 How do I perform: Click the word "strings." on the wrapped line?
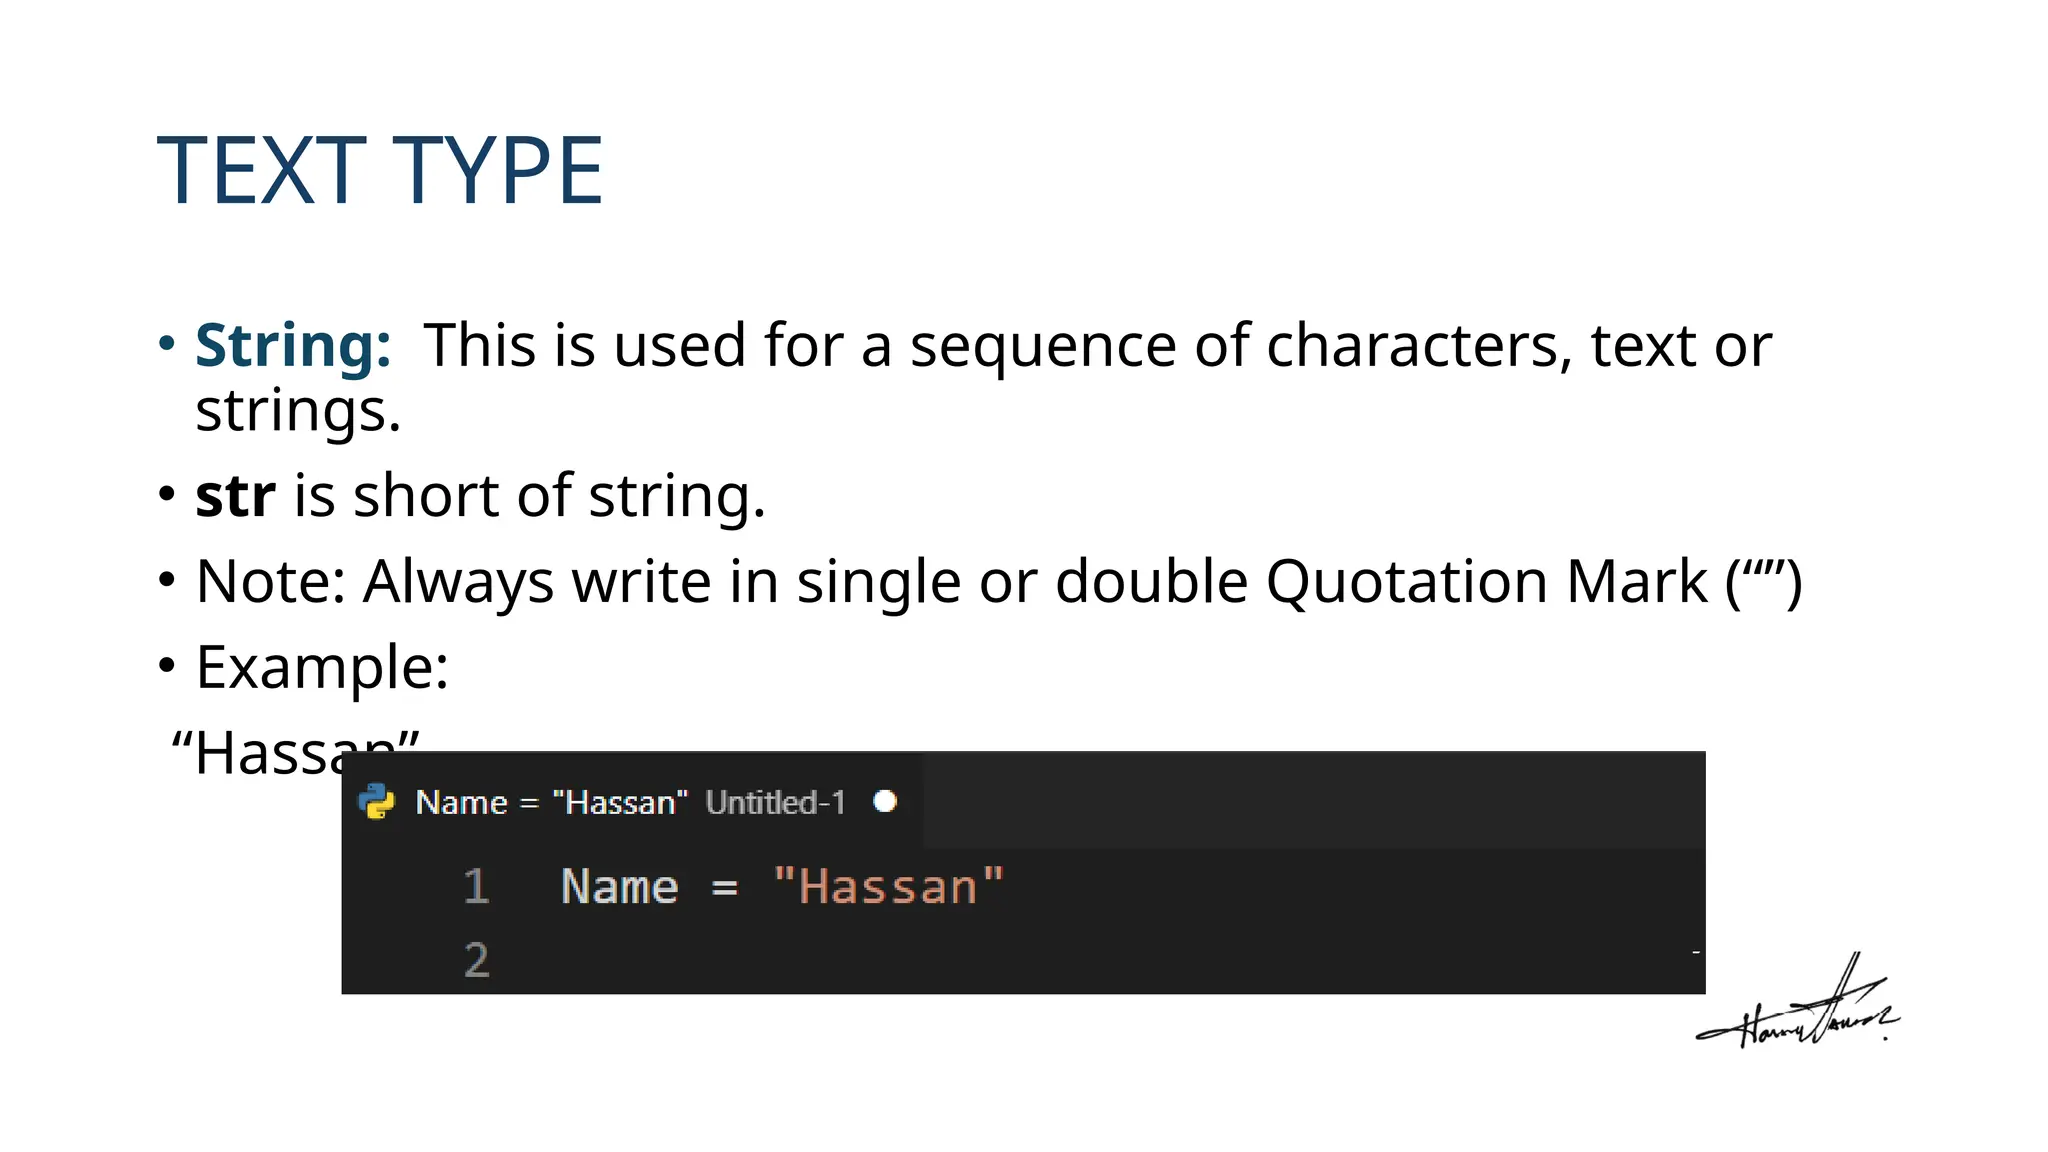pos(298,410)
